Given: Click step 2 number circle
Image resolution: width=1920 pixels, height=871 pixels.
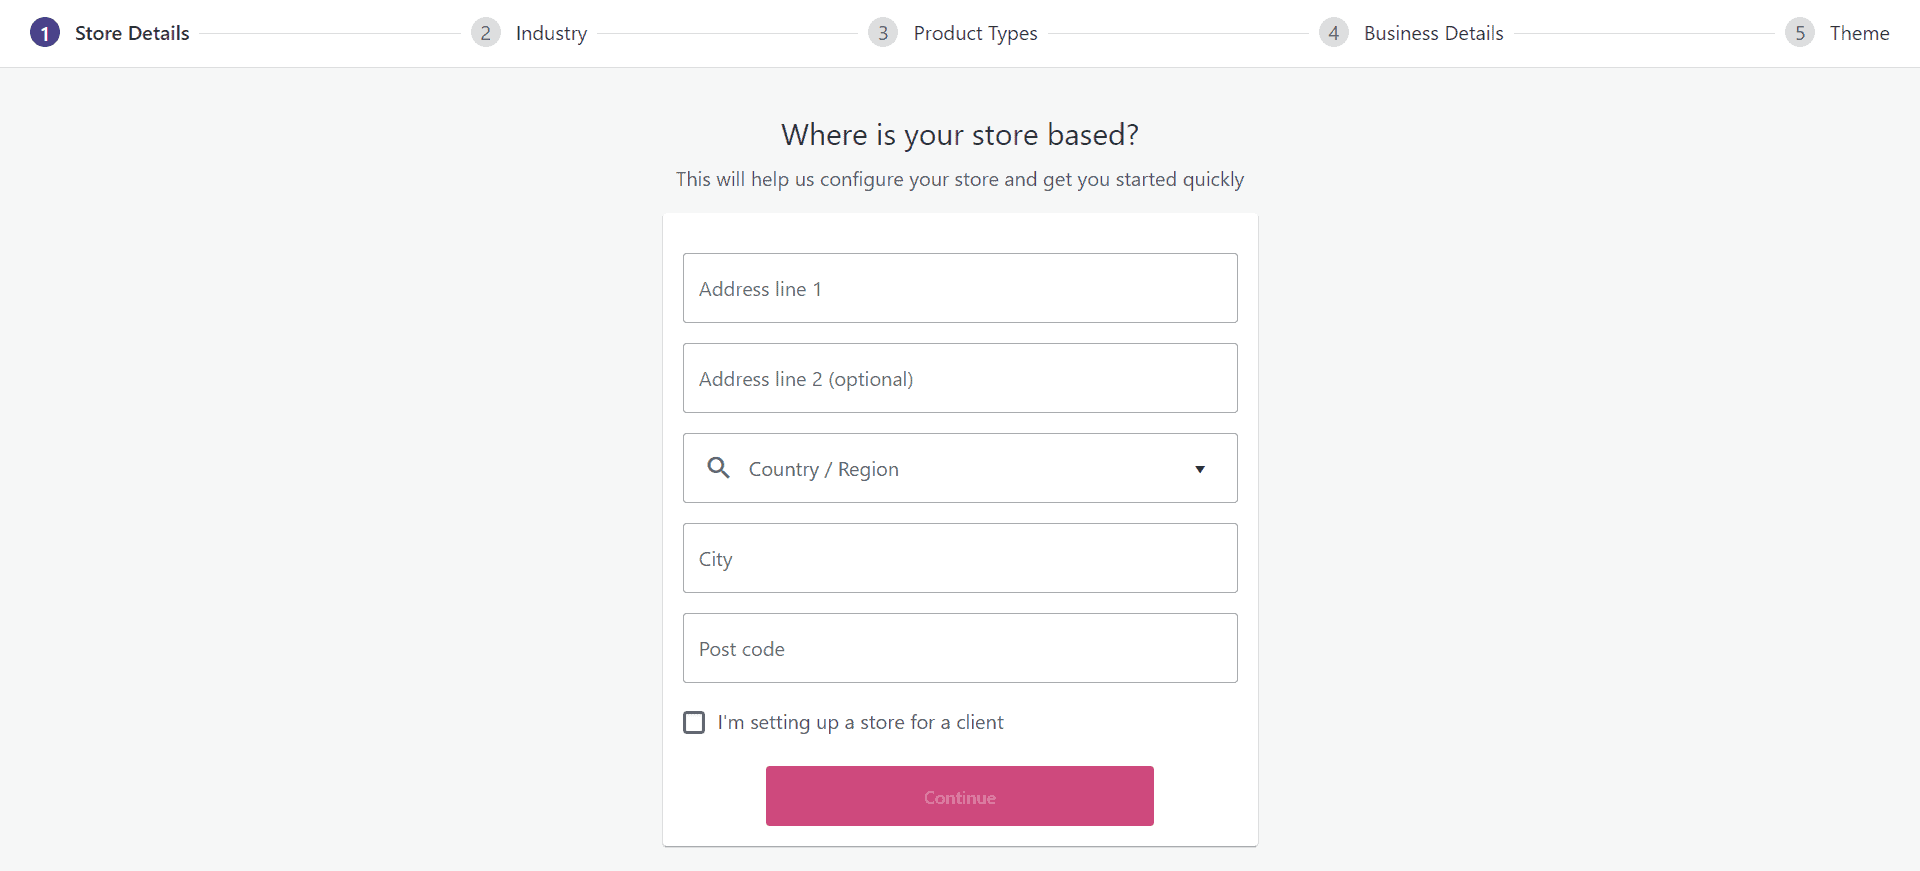Looking at the screenshot, I should click(x=485, y=33).
